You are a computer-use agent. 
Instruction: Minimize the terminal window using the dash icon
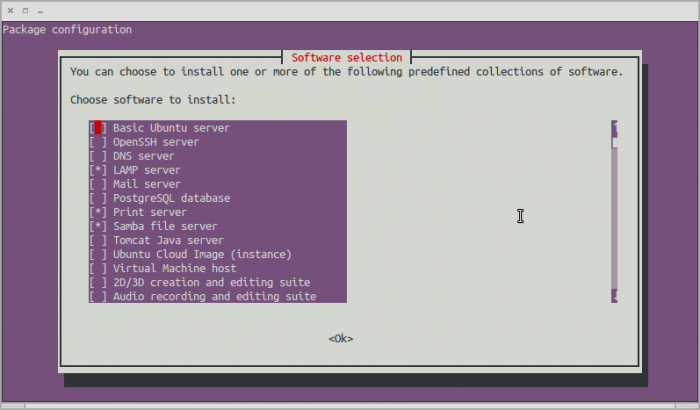(x=42, y=9)
